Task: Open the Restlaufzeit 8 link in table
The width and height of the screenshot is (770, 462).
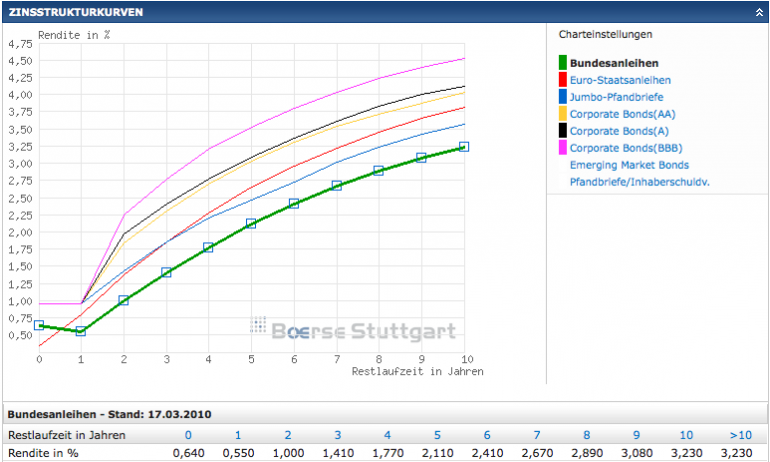Action: click(587, 435)
